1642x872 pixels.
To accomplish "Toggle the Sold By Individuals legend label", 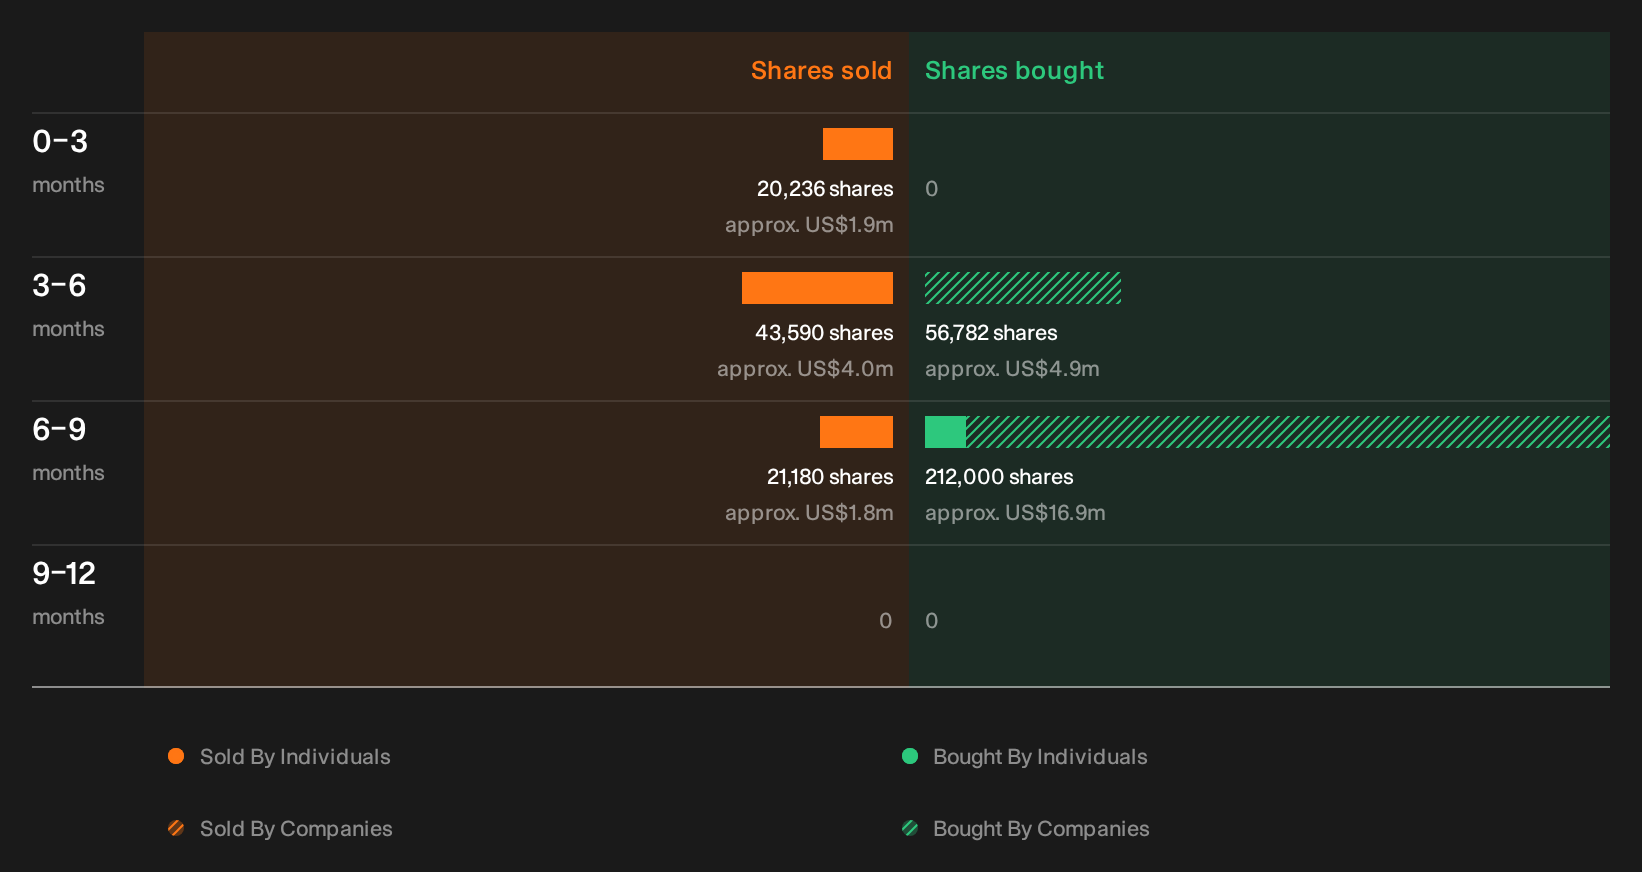I will (295, 757).
